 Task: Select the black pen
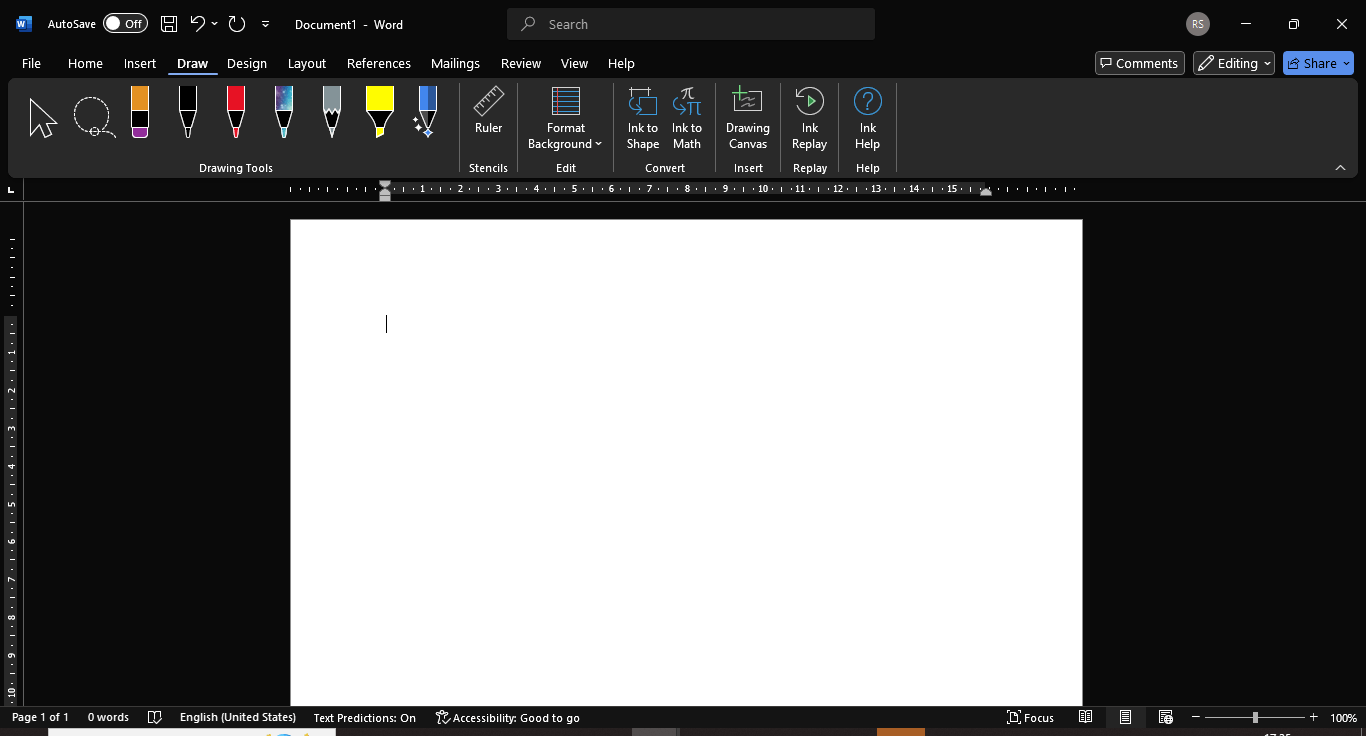188,112
